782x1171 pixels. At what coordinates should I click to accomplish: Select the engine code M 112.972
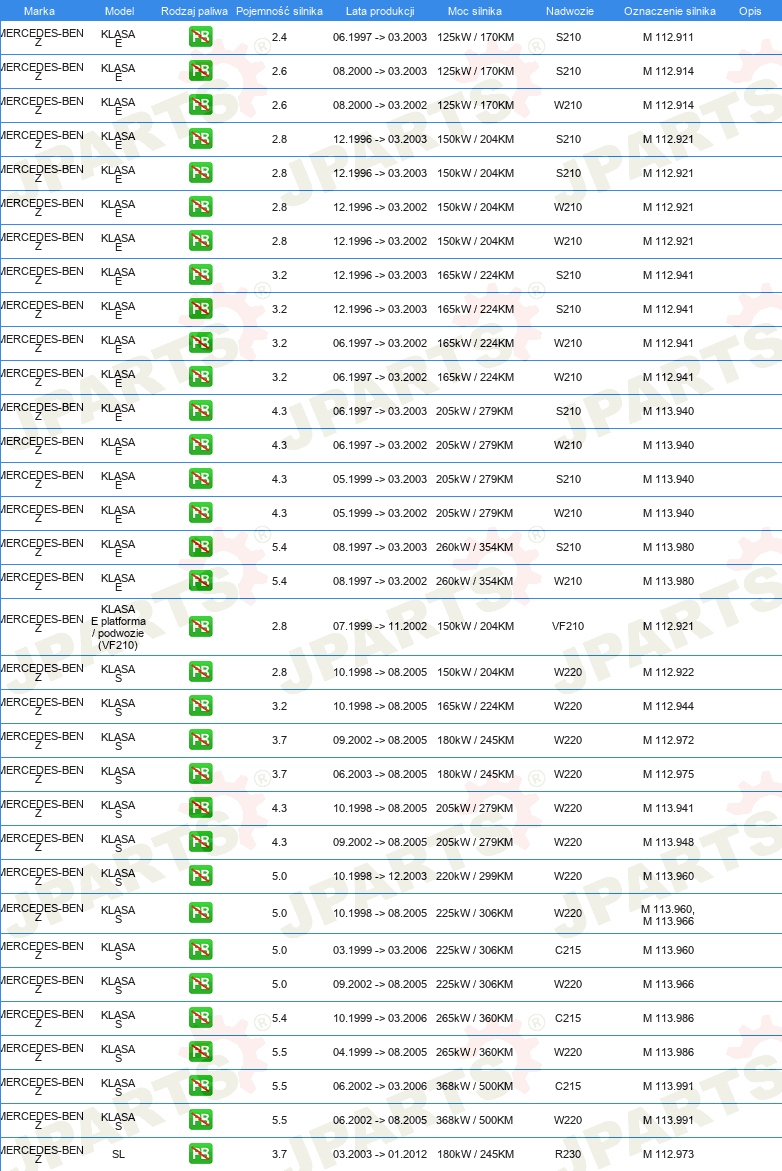coord(668,739)
